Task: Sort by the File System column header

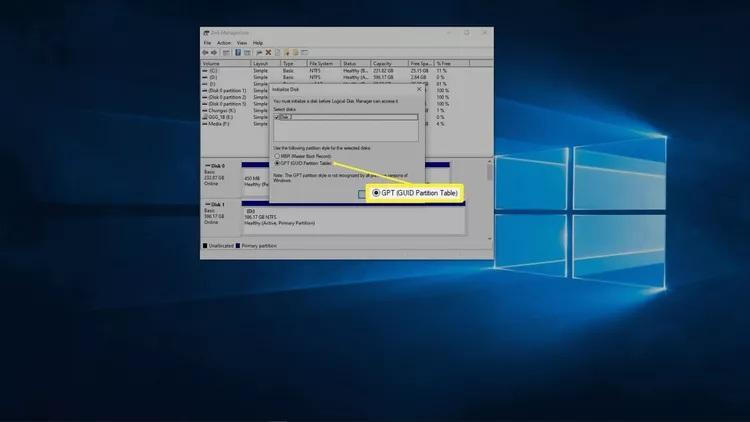Action: 323,63
